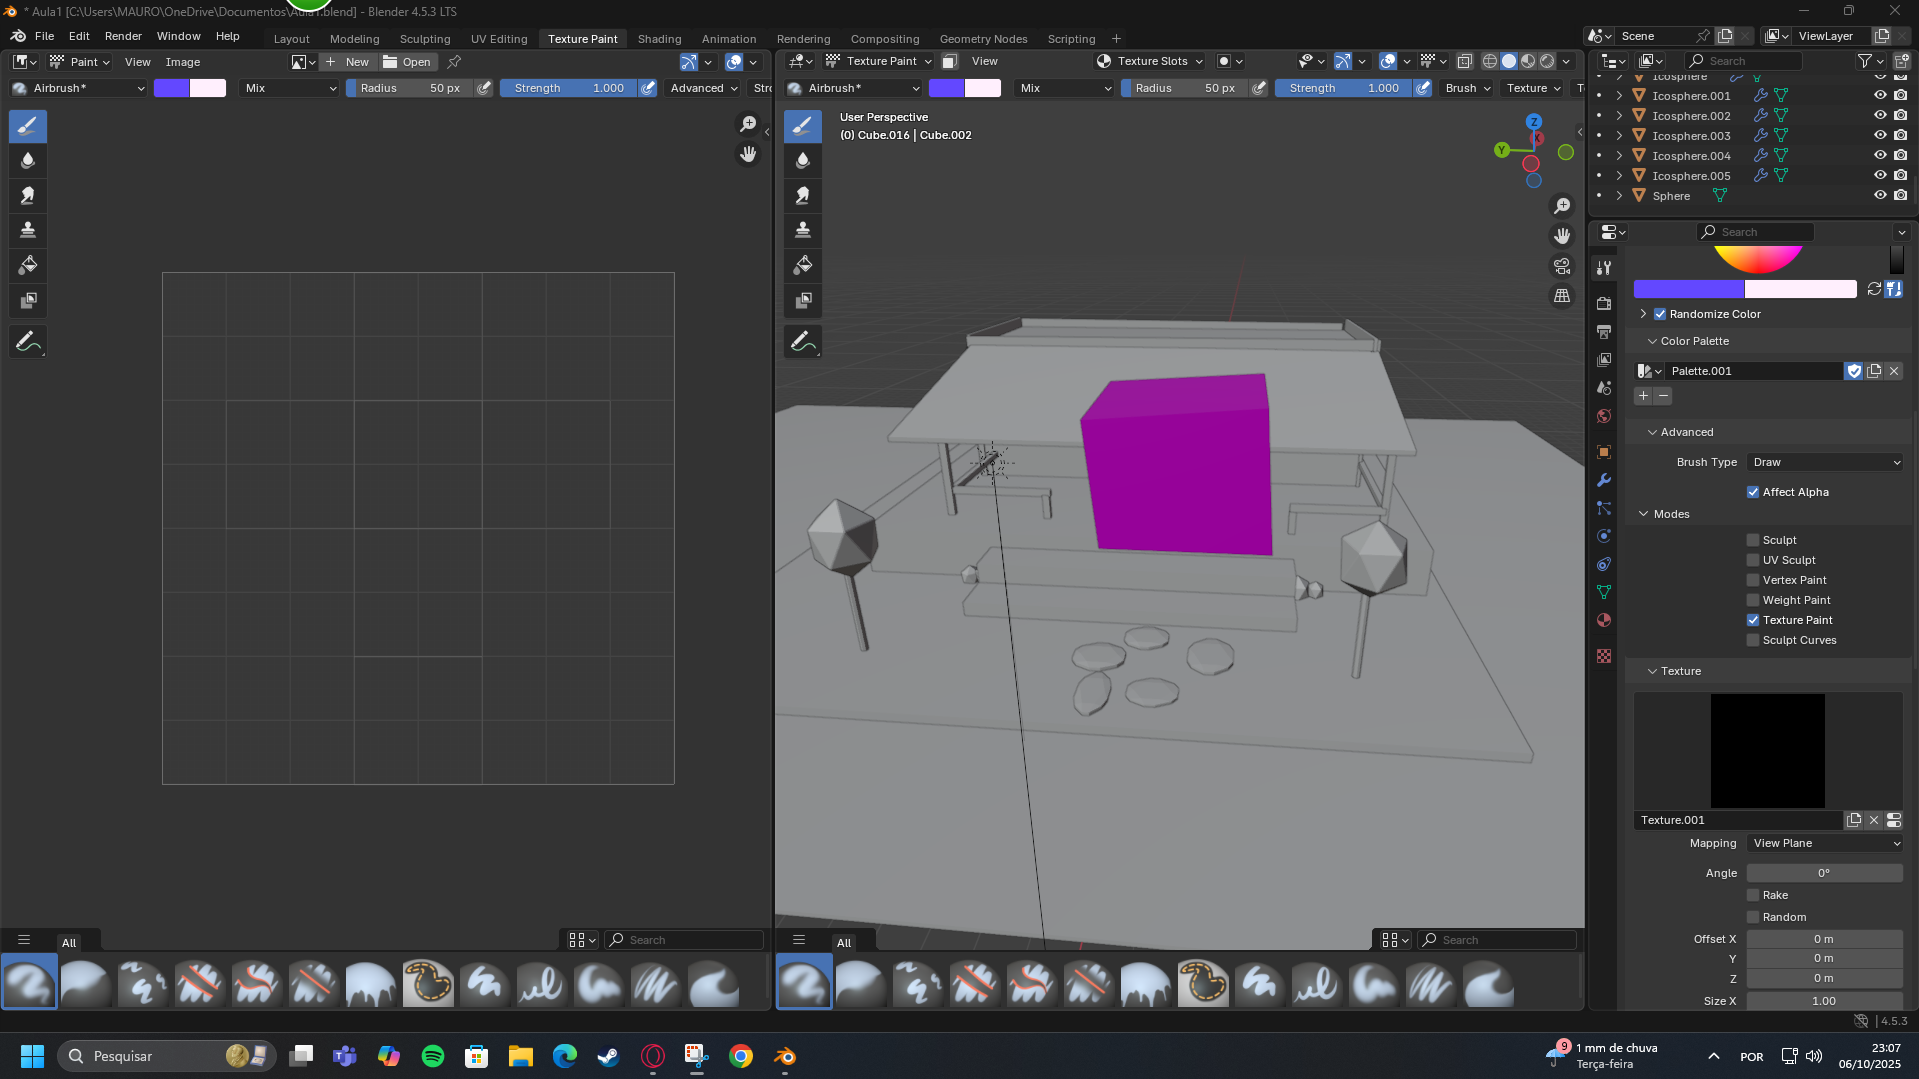Open Spotify from the taskbar
Screen dimensions: 1919x1079
click(433, 1056)
